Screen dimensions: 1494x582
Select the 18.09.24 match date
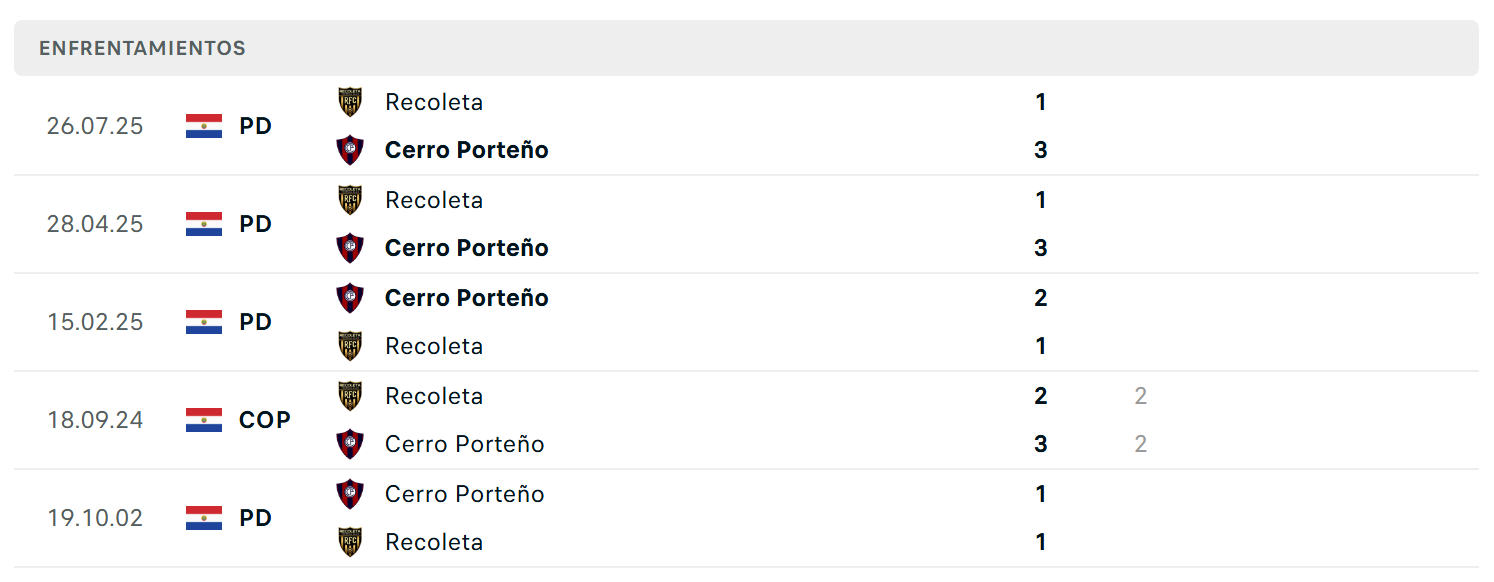click(95, 420)
